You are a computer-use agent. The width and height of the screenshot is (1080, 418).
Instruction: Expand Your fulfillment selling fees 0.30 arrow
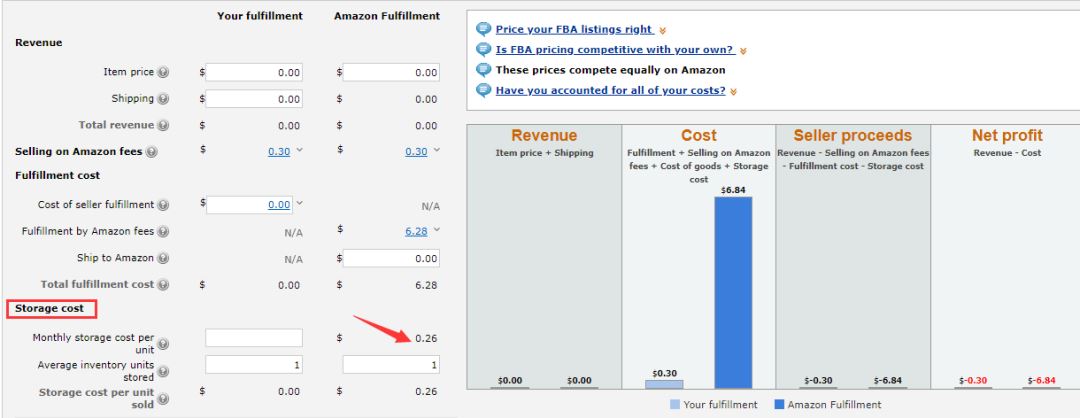[299, 150]
